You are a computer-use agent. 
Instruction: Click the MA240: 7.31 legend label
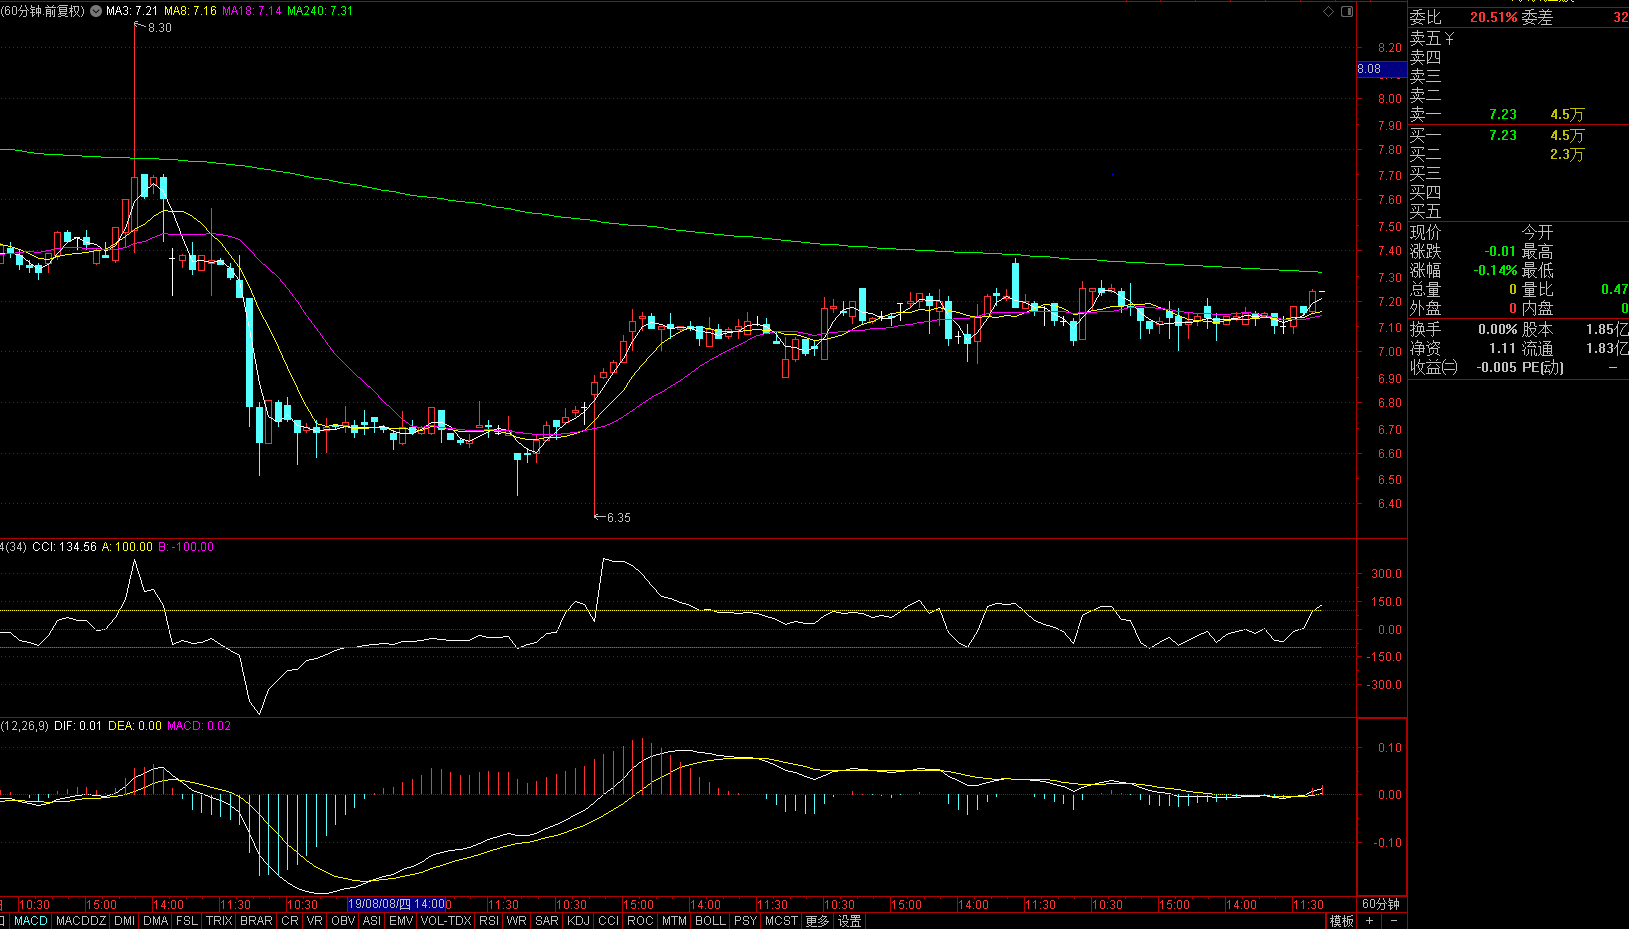pos(320,11)
